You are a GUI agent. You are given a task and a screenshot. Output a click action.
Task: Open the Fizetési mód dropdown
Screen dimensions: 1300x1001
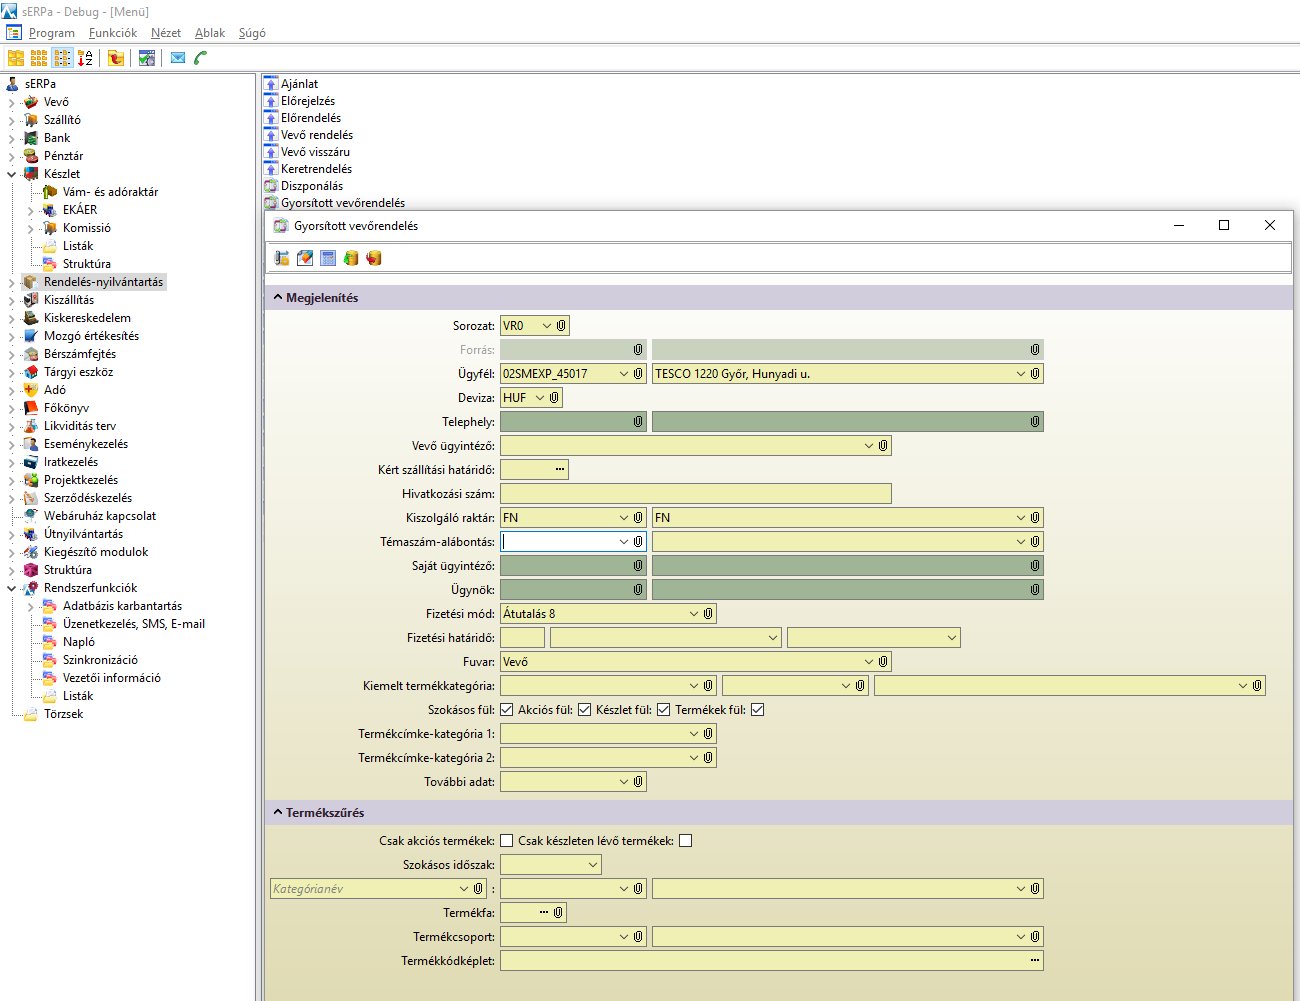click(694, 614)
